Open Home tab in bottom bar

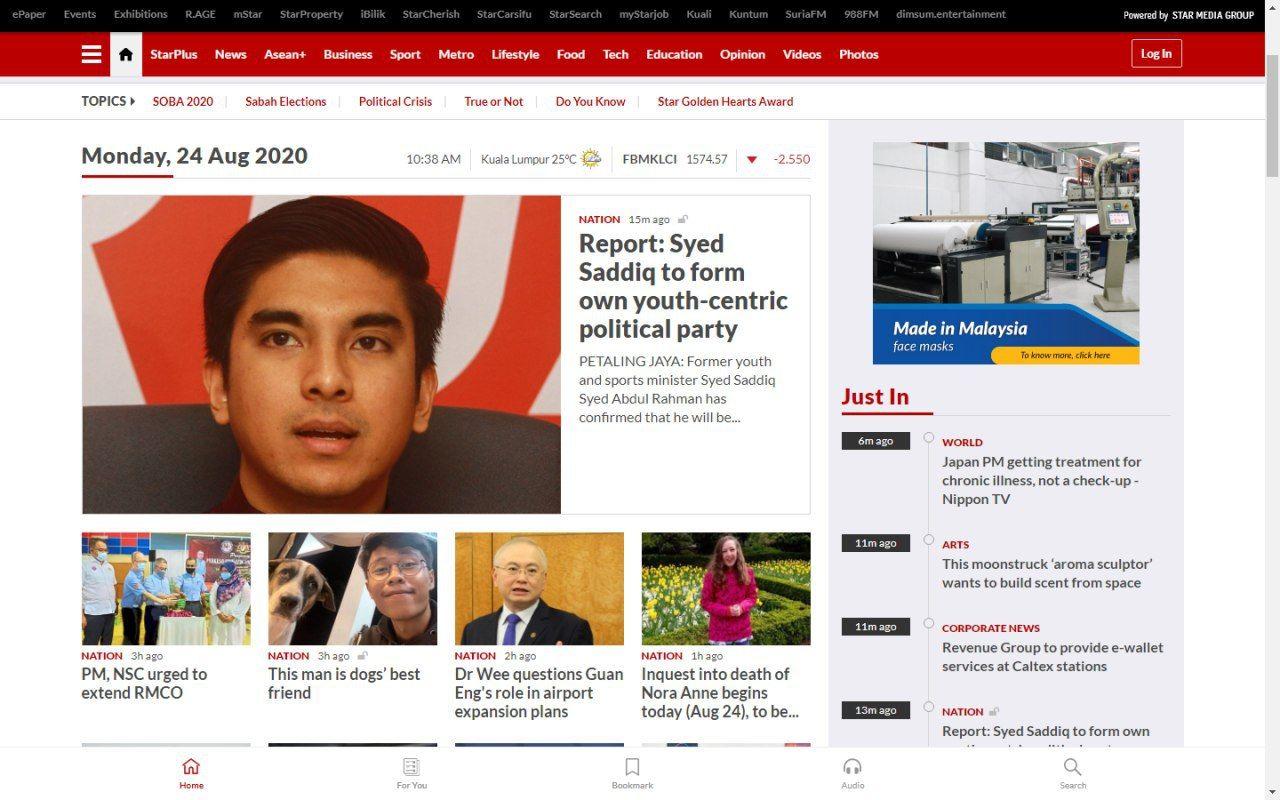tap(191, 773)
